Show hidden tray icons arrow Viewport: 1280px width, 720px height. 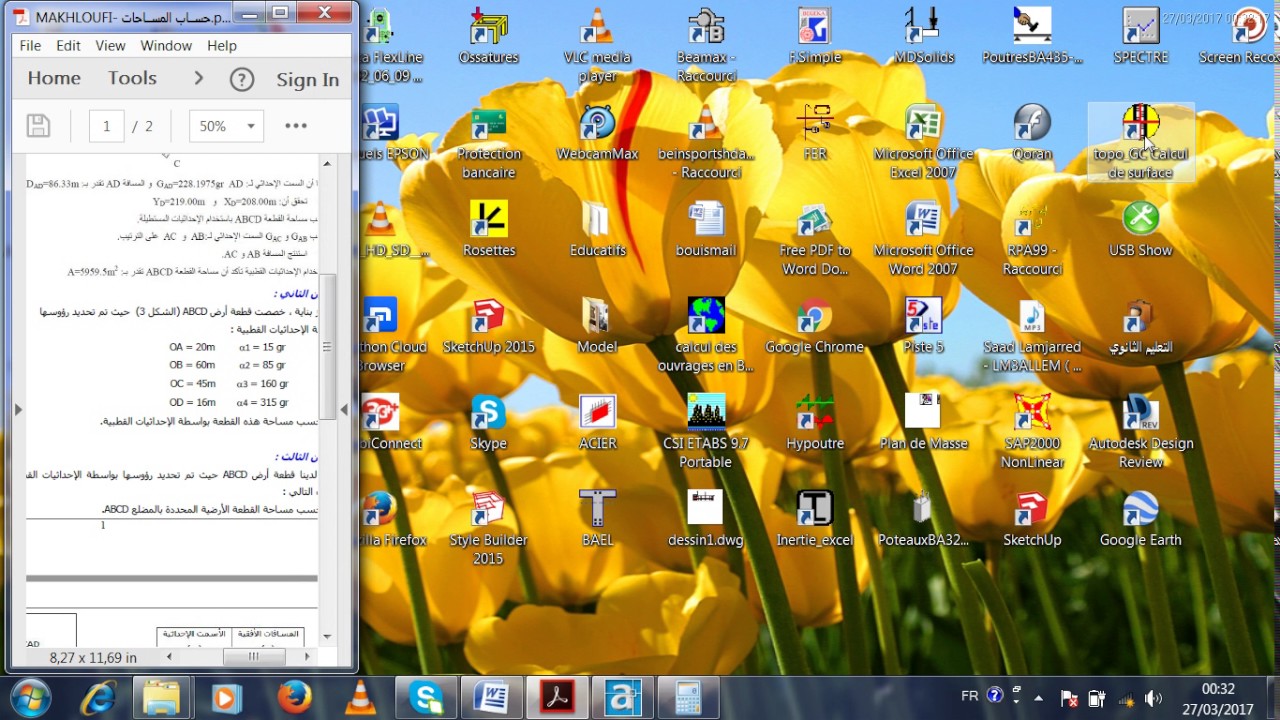point(1038,698)
